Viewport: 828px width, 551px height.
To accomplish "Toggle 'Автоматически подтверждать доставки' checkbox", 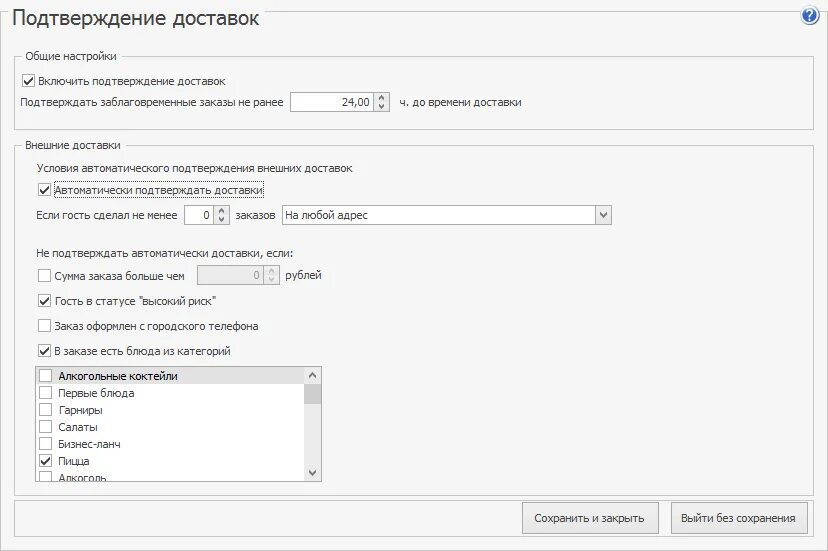I will [x=44, y=190].
